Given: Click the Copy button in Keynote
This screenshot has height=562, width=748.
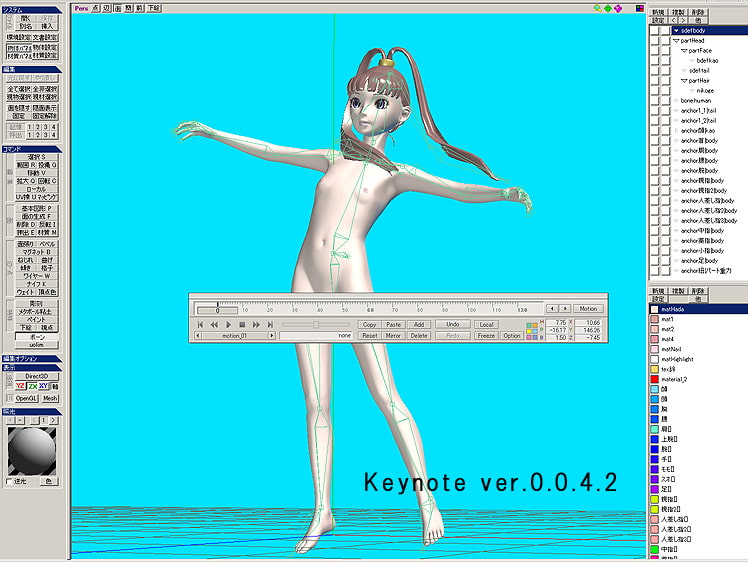Looking at the screenshot, I should [369, 324].
